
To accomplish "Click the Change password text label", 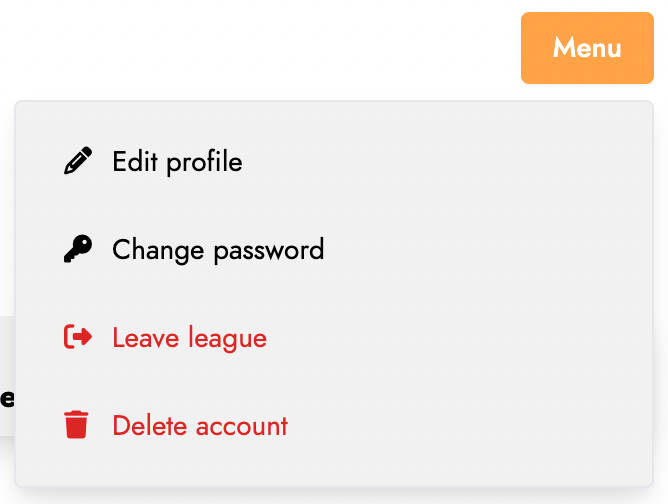I will (218, 250).
